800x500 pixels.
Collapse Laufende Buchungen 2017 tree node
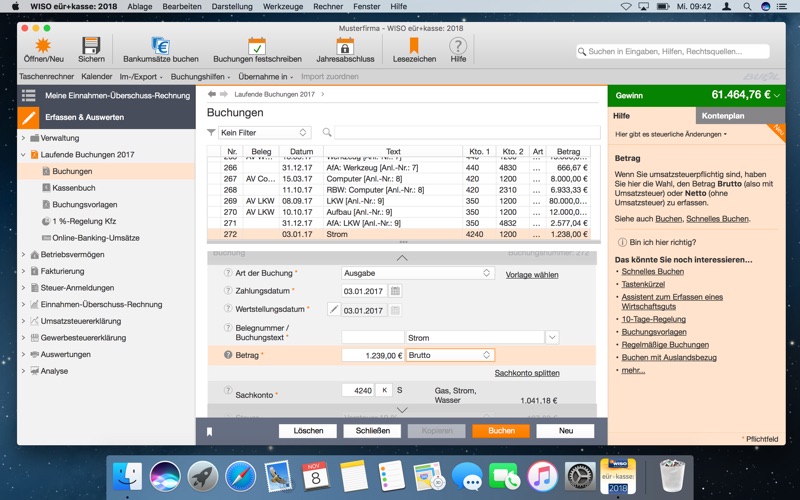23,155
